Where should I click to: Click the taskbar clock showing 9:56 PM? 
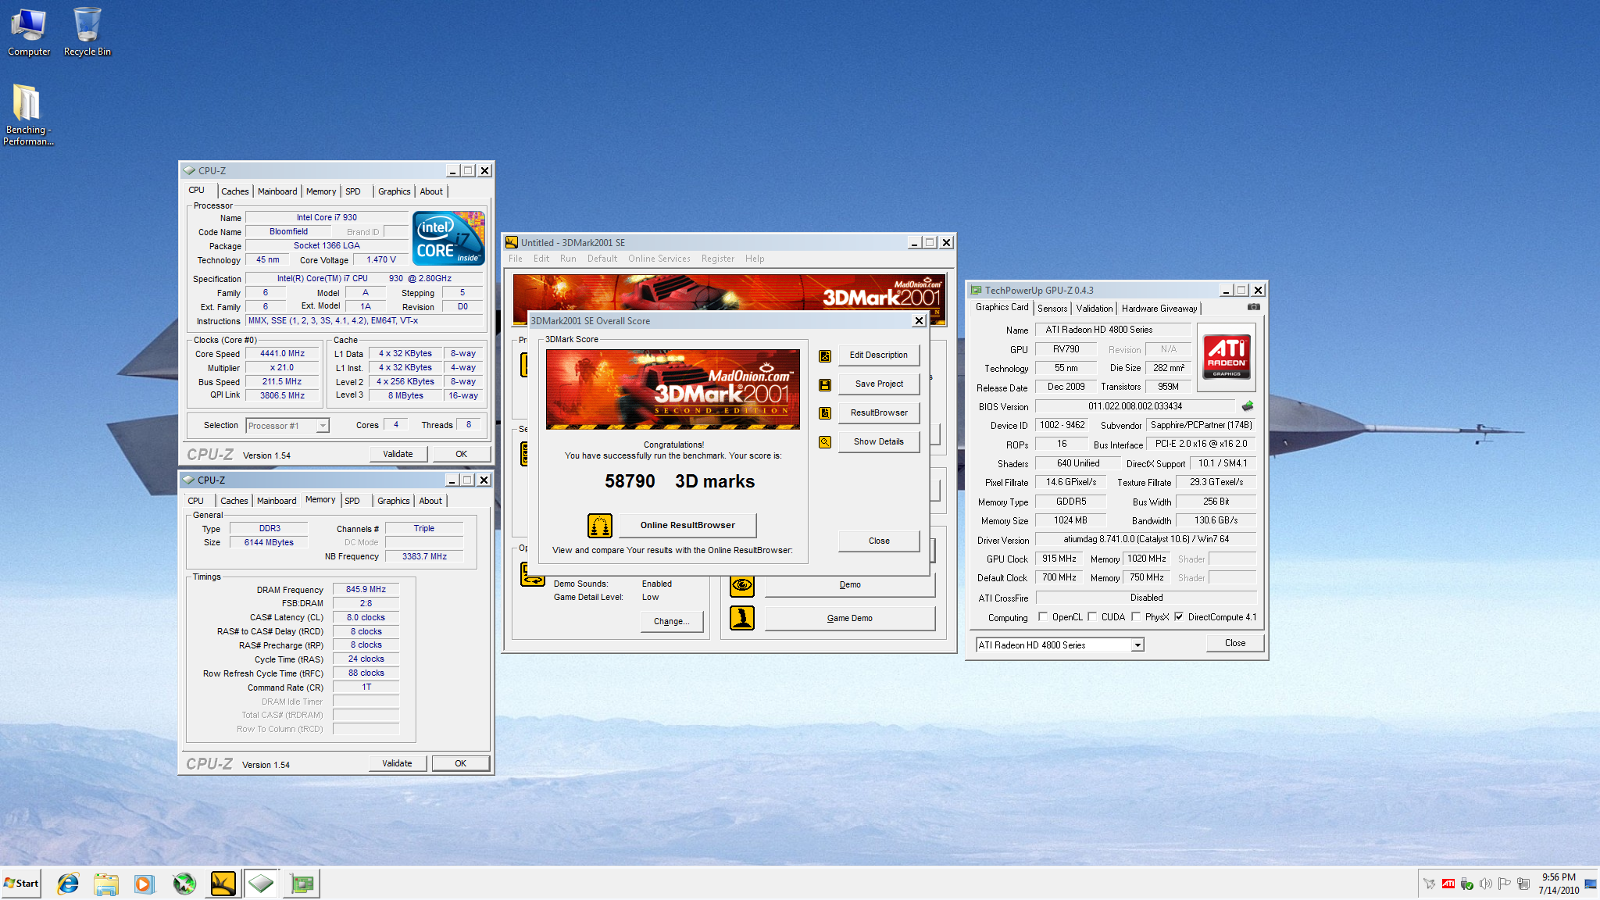[1558, 883]
